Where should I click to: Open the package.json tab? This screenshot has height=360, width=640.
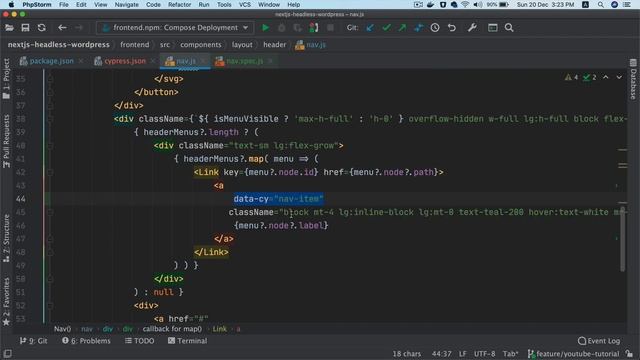coord(51,61)
